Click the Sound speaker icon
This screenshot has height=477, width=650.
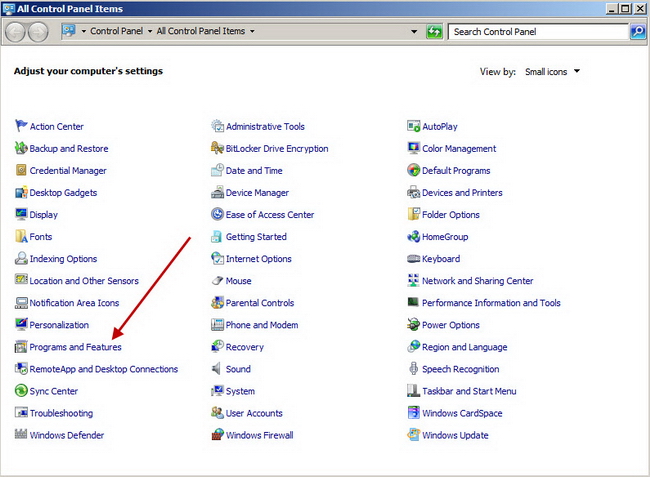click(x=216, y=368)
